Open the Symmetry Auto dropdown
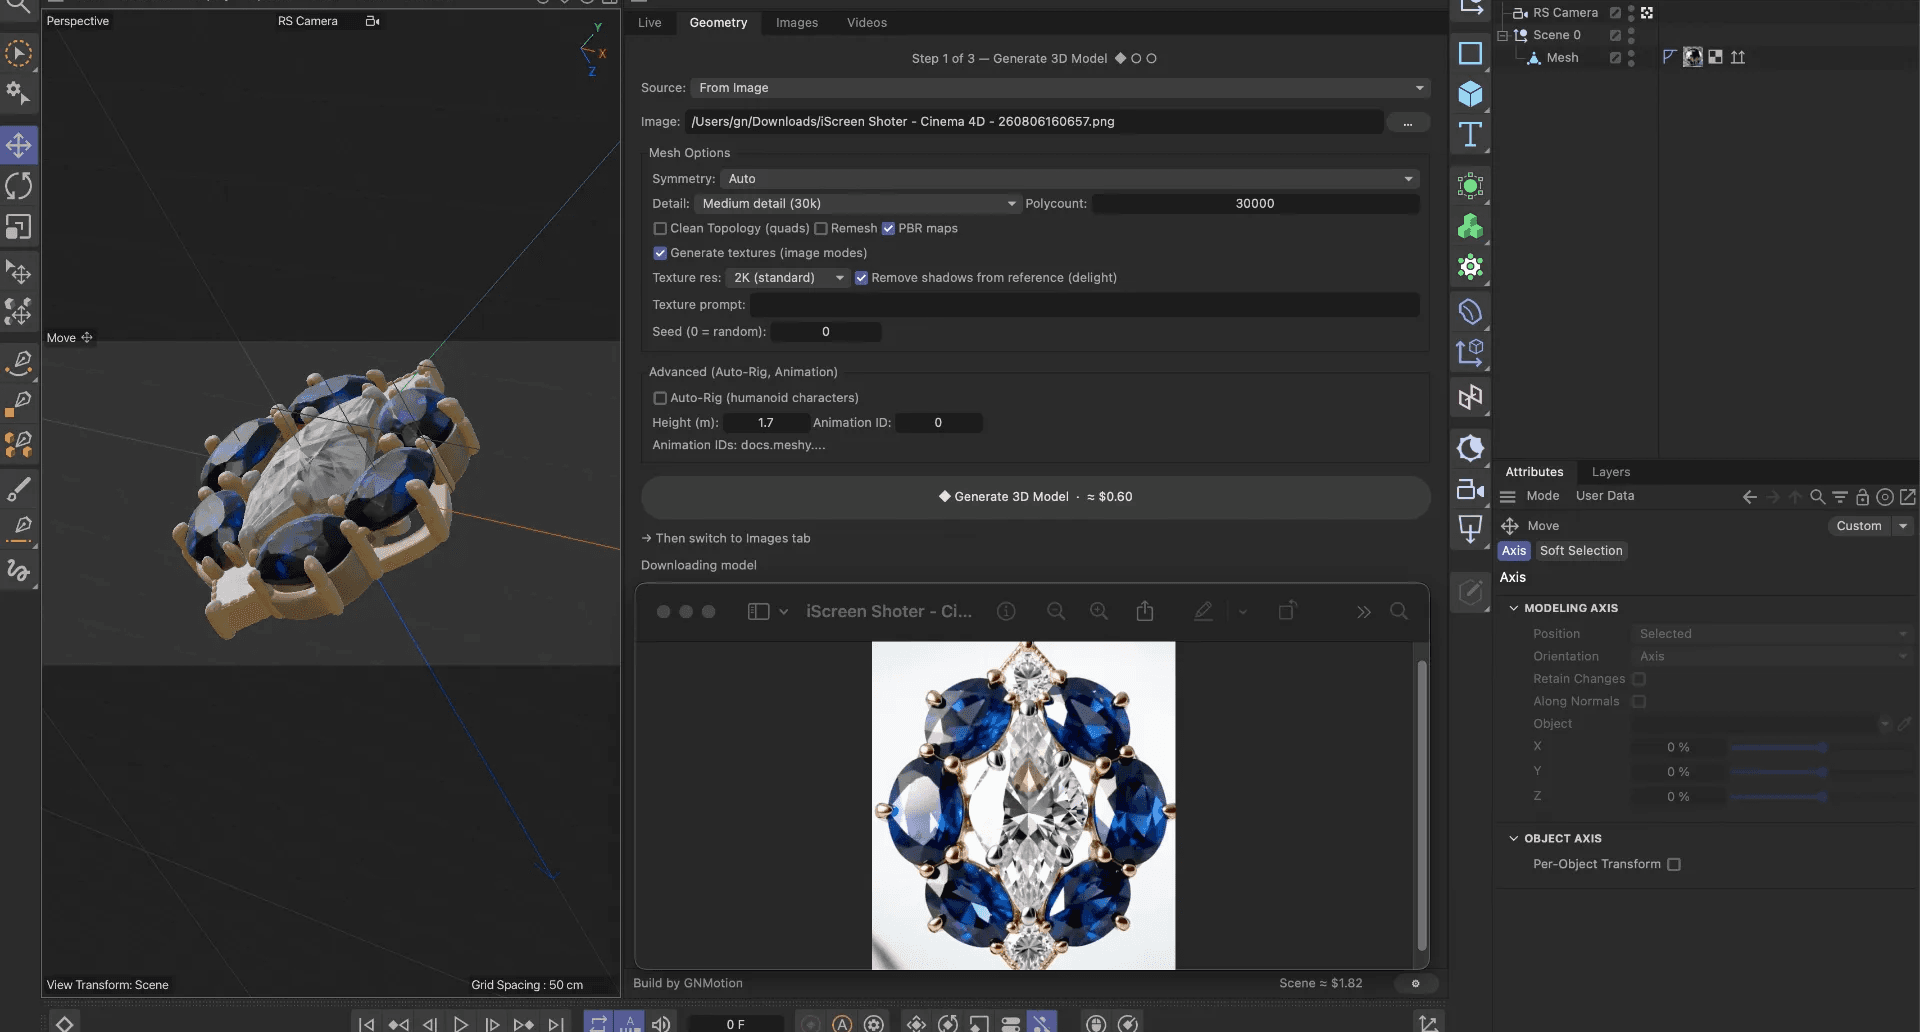The width and height of the screenshot is (1920, 1032). tap(1070, 179)
